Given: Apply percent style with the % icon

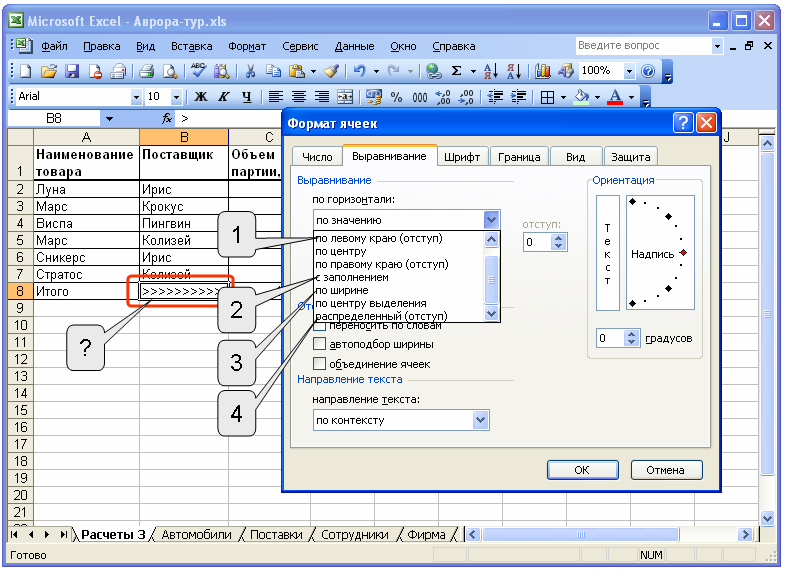Looking at the screenshot, I should 397,97.
